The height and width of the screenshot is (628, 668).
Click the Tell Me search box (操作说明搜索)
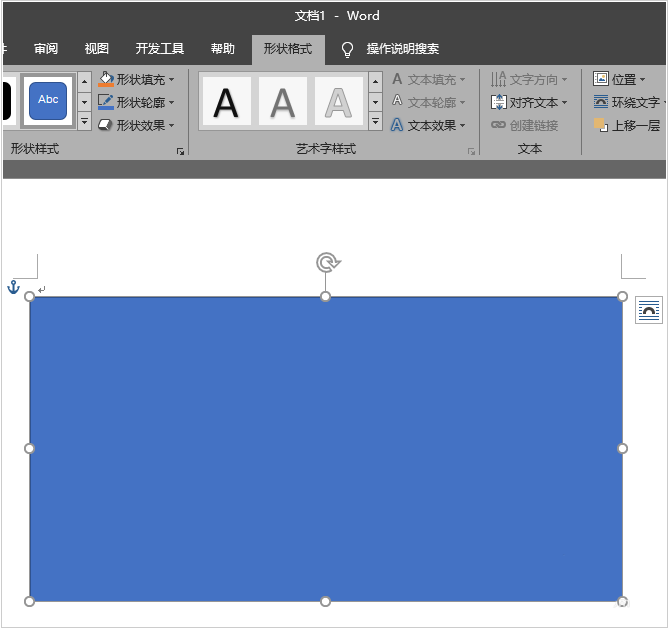click(403, 49)
